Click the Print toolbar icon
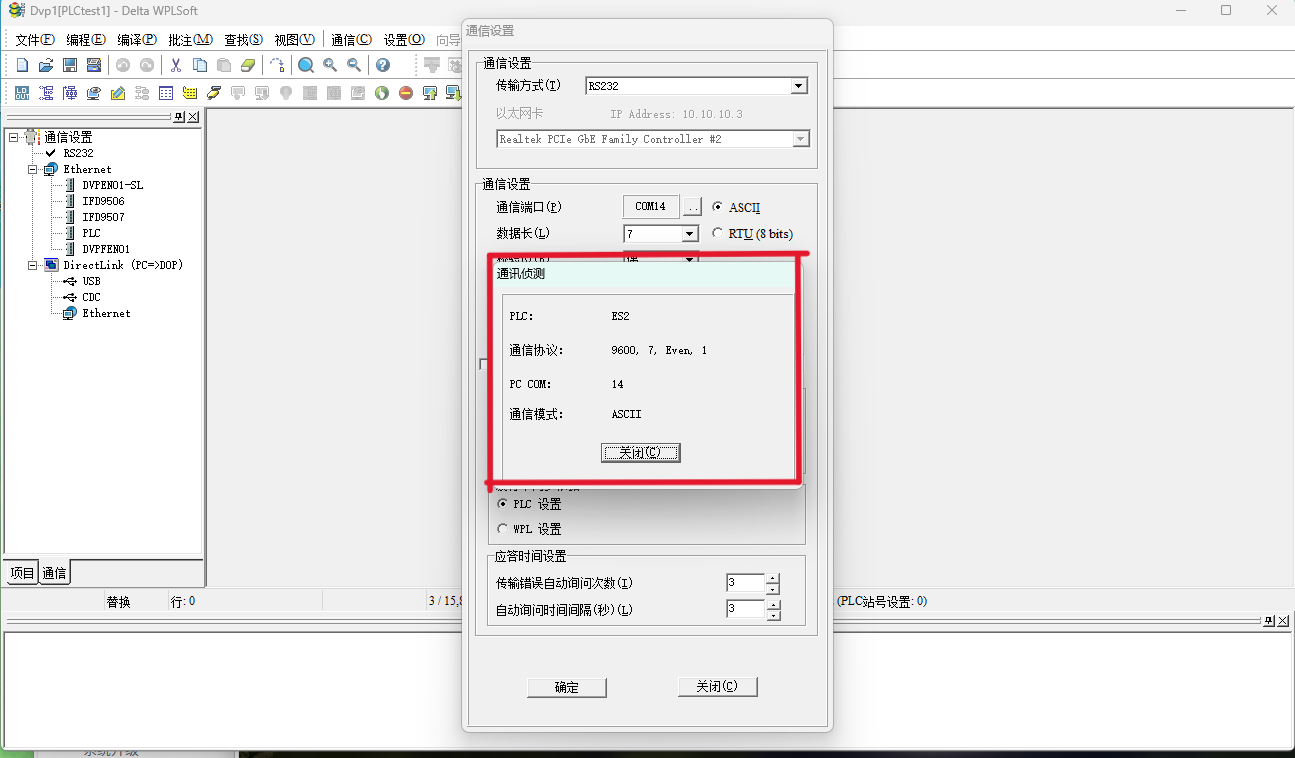The width and height of the screenshot is (1295, 758). click(94, 65)
